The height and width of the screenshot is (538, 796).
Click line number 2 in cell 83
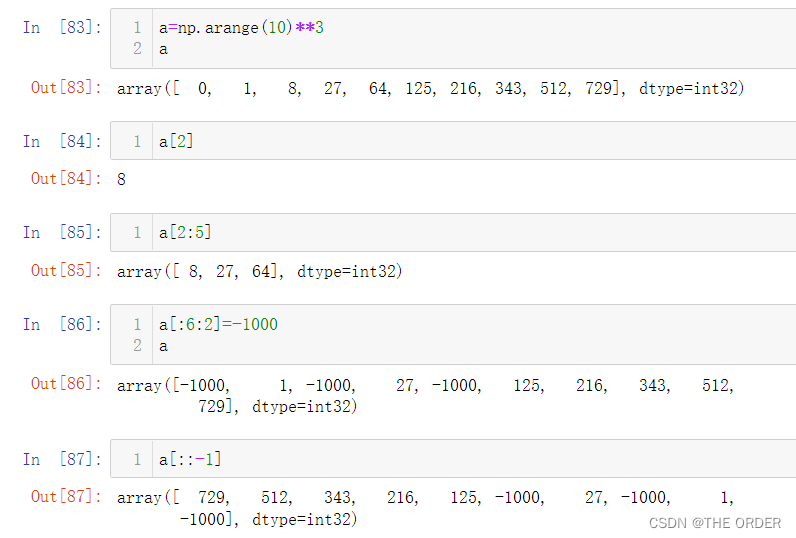tap(137, 49)
